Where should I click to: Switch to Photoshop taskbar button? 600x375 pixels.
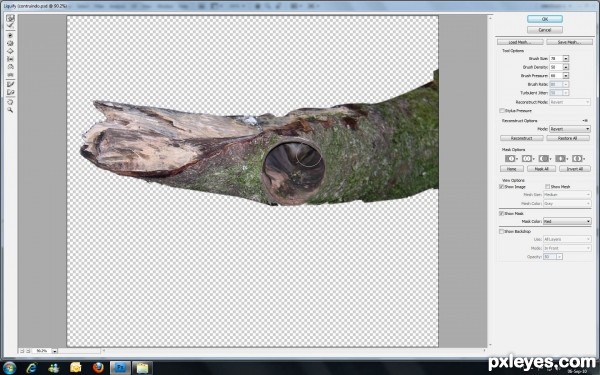pos(120,368)
